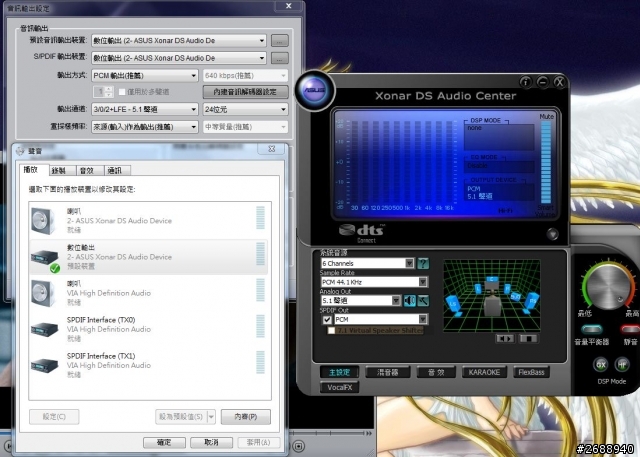Click the small round knob under the display panel
640x457 pixels.
point(552,234)
